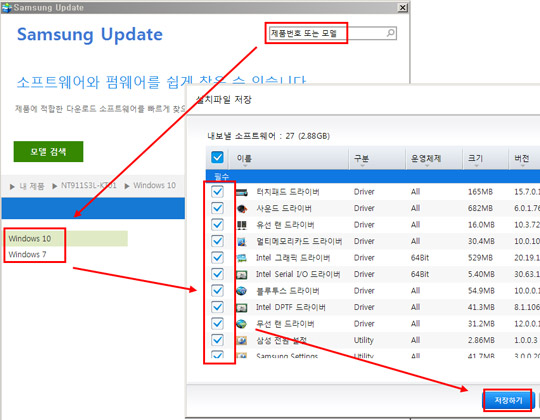Click the 165MB size cell
The height and width of the screenshot is (420, 540).
480,192
